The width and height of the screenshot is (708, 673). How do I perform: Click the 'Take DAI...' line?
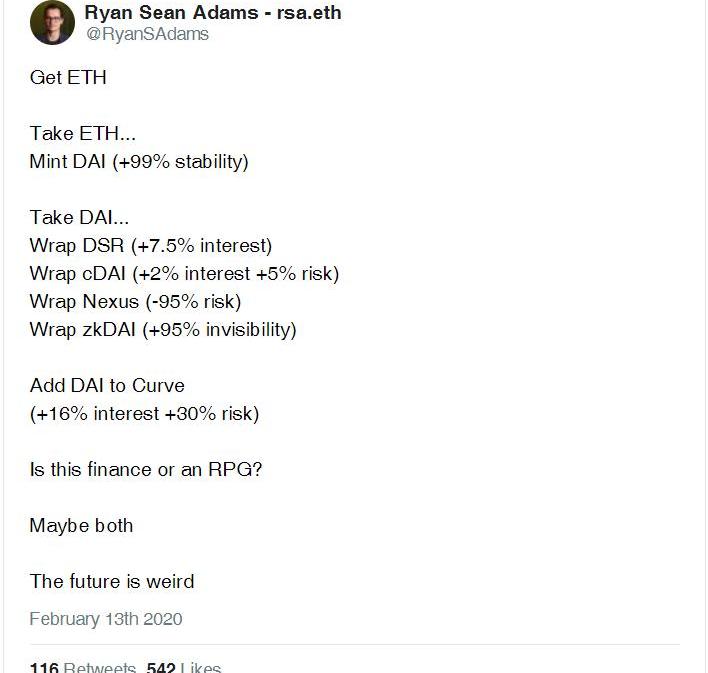[x=79, y=217]
